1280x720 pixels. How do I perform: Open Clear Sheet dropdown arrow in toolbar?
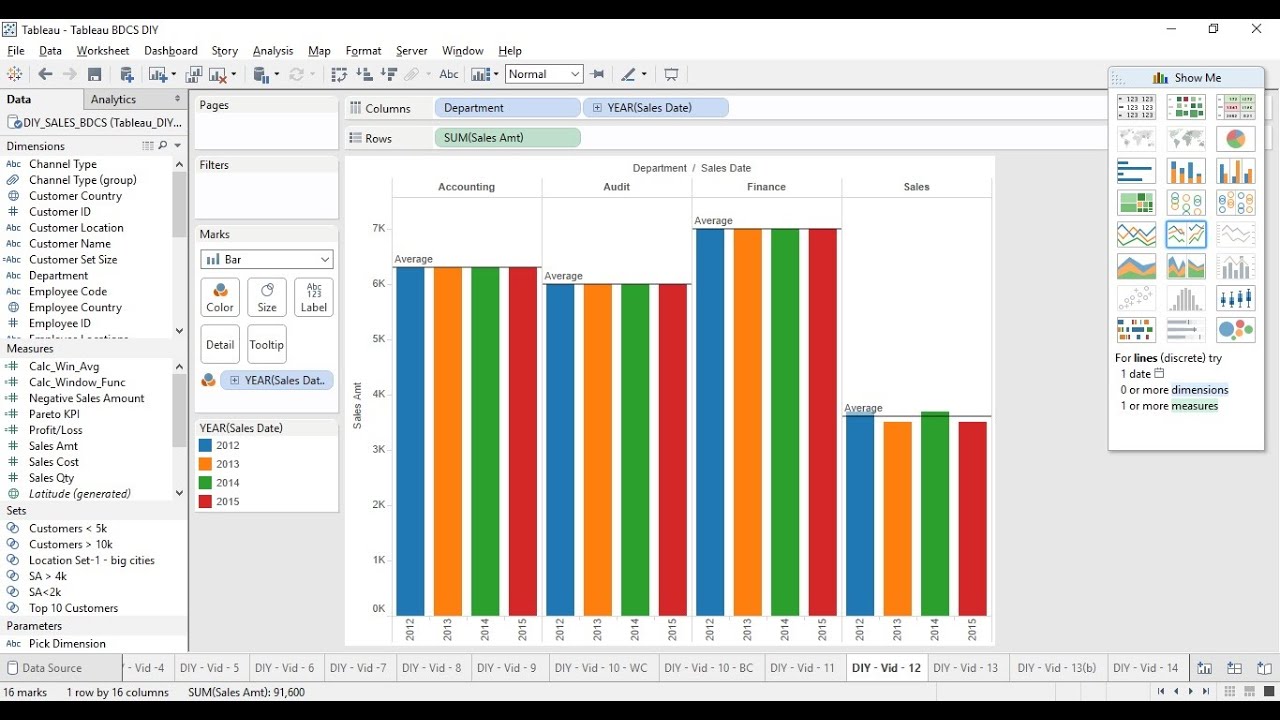coord(234,74)
